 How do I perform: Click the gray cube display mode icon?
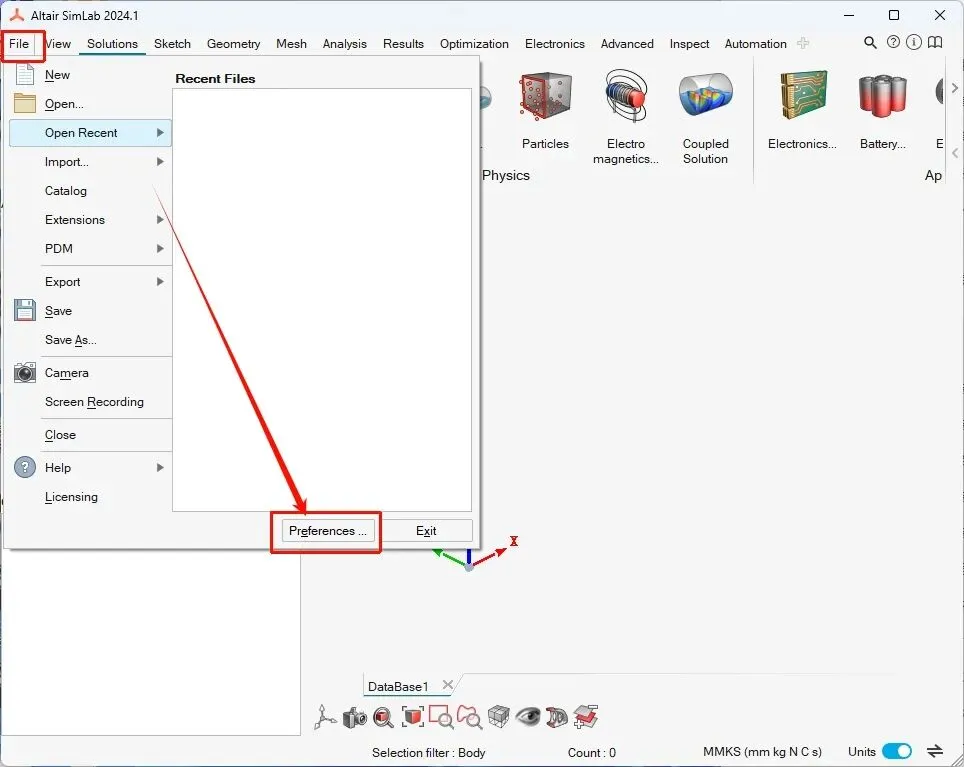[499, 717]
